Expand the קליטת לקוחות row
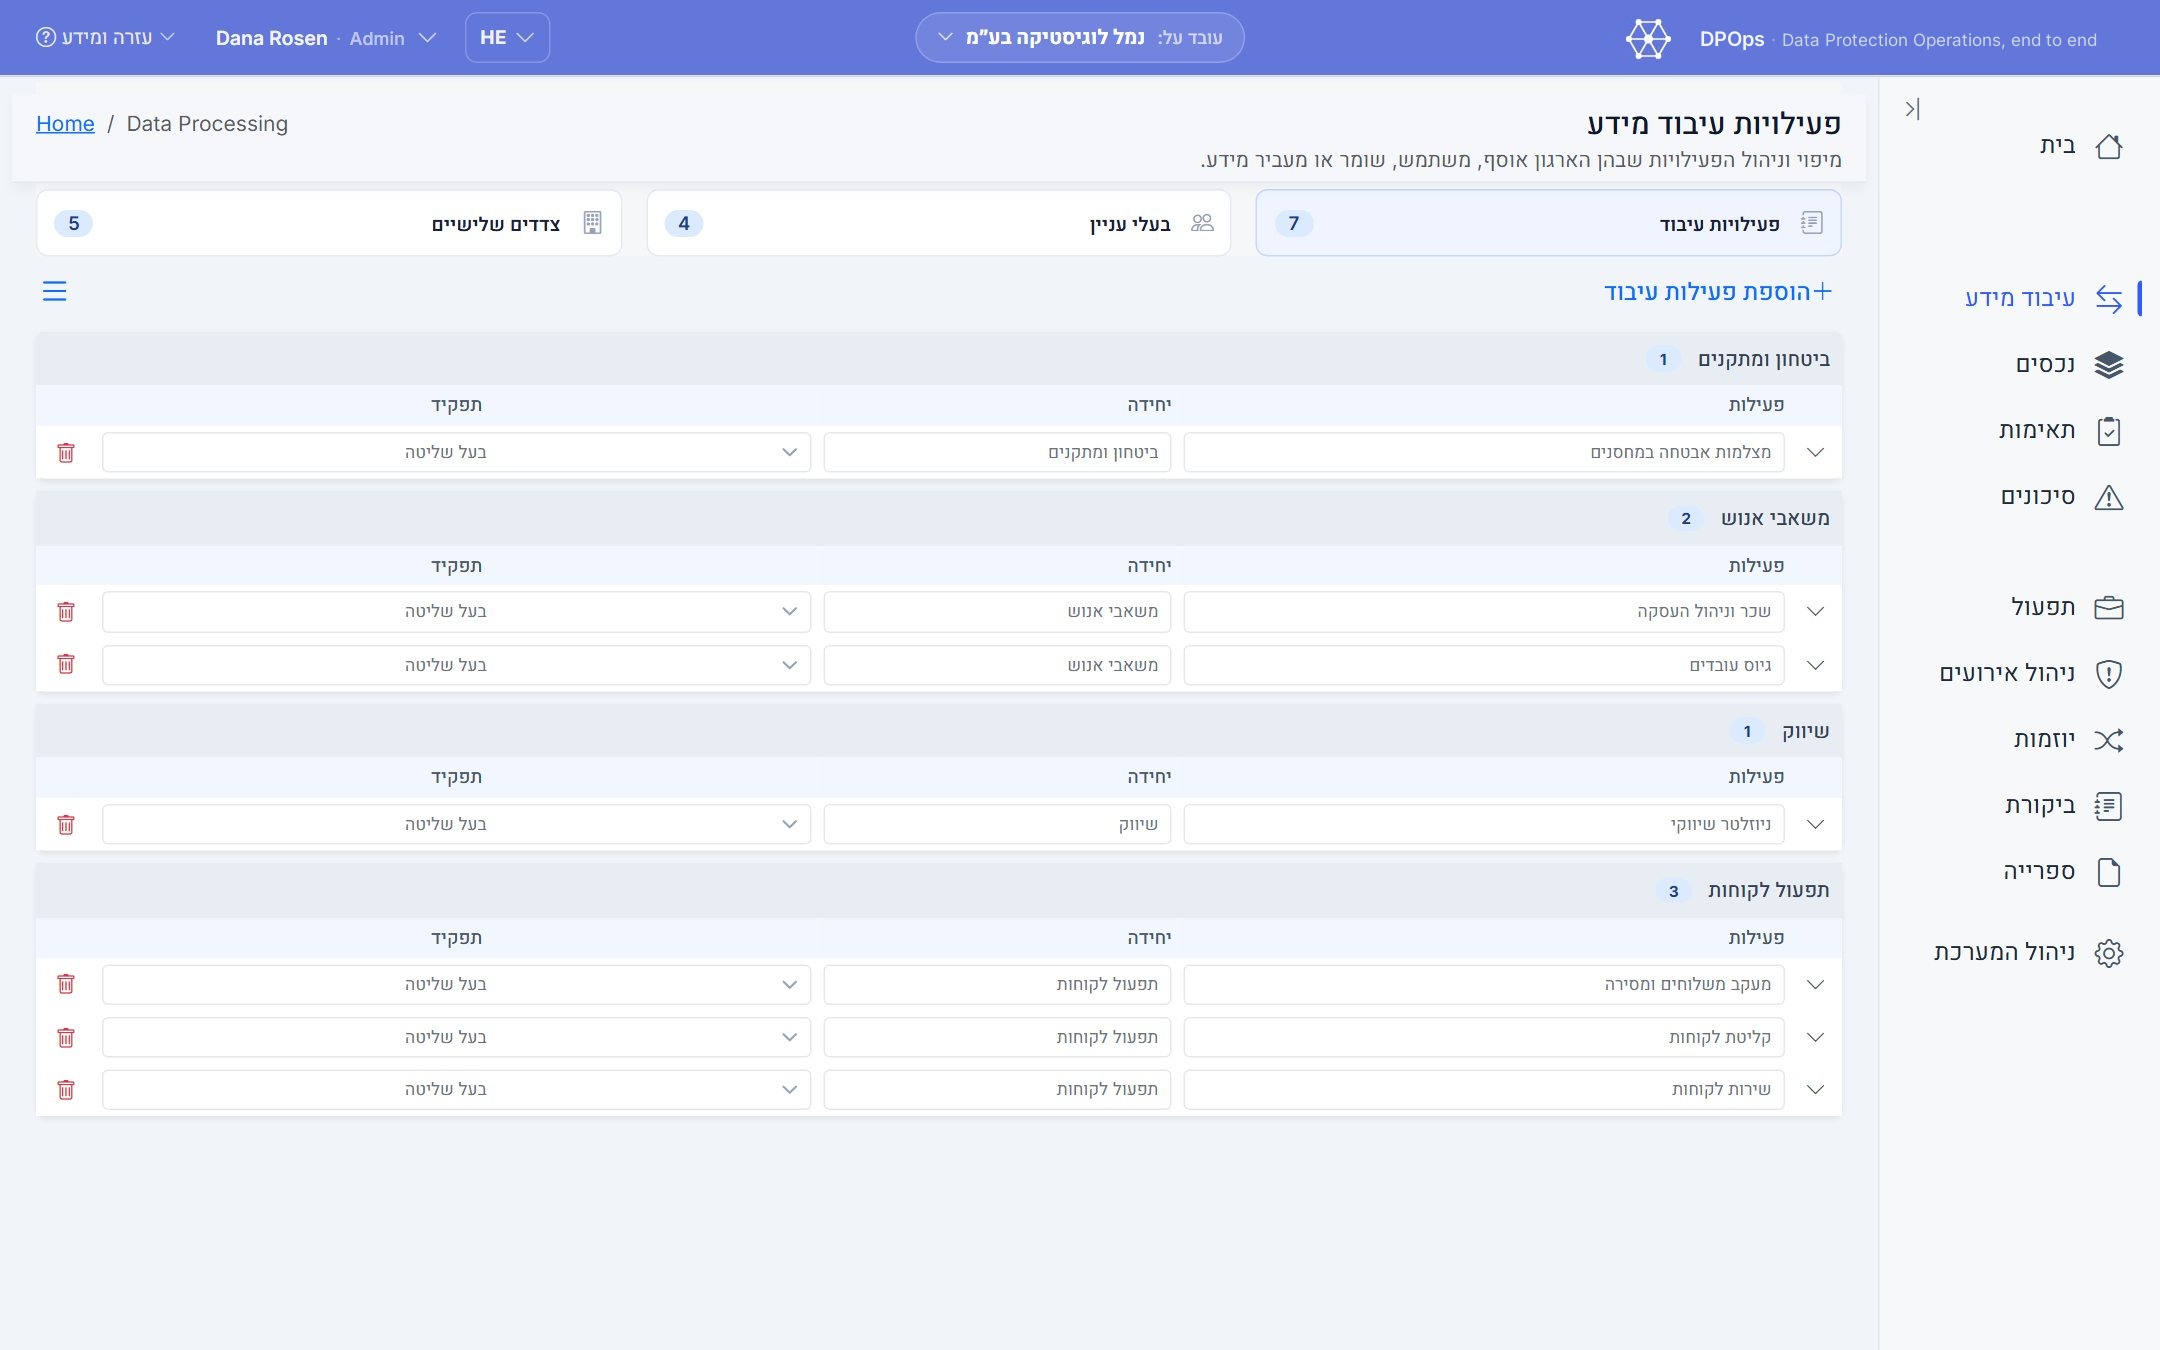Viewport: 2160px width, 1350px height. [1816, 1038]
